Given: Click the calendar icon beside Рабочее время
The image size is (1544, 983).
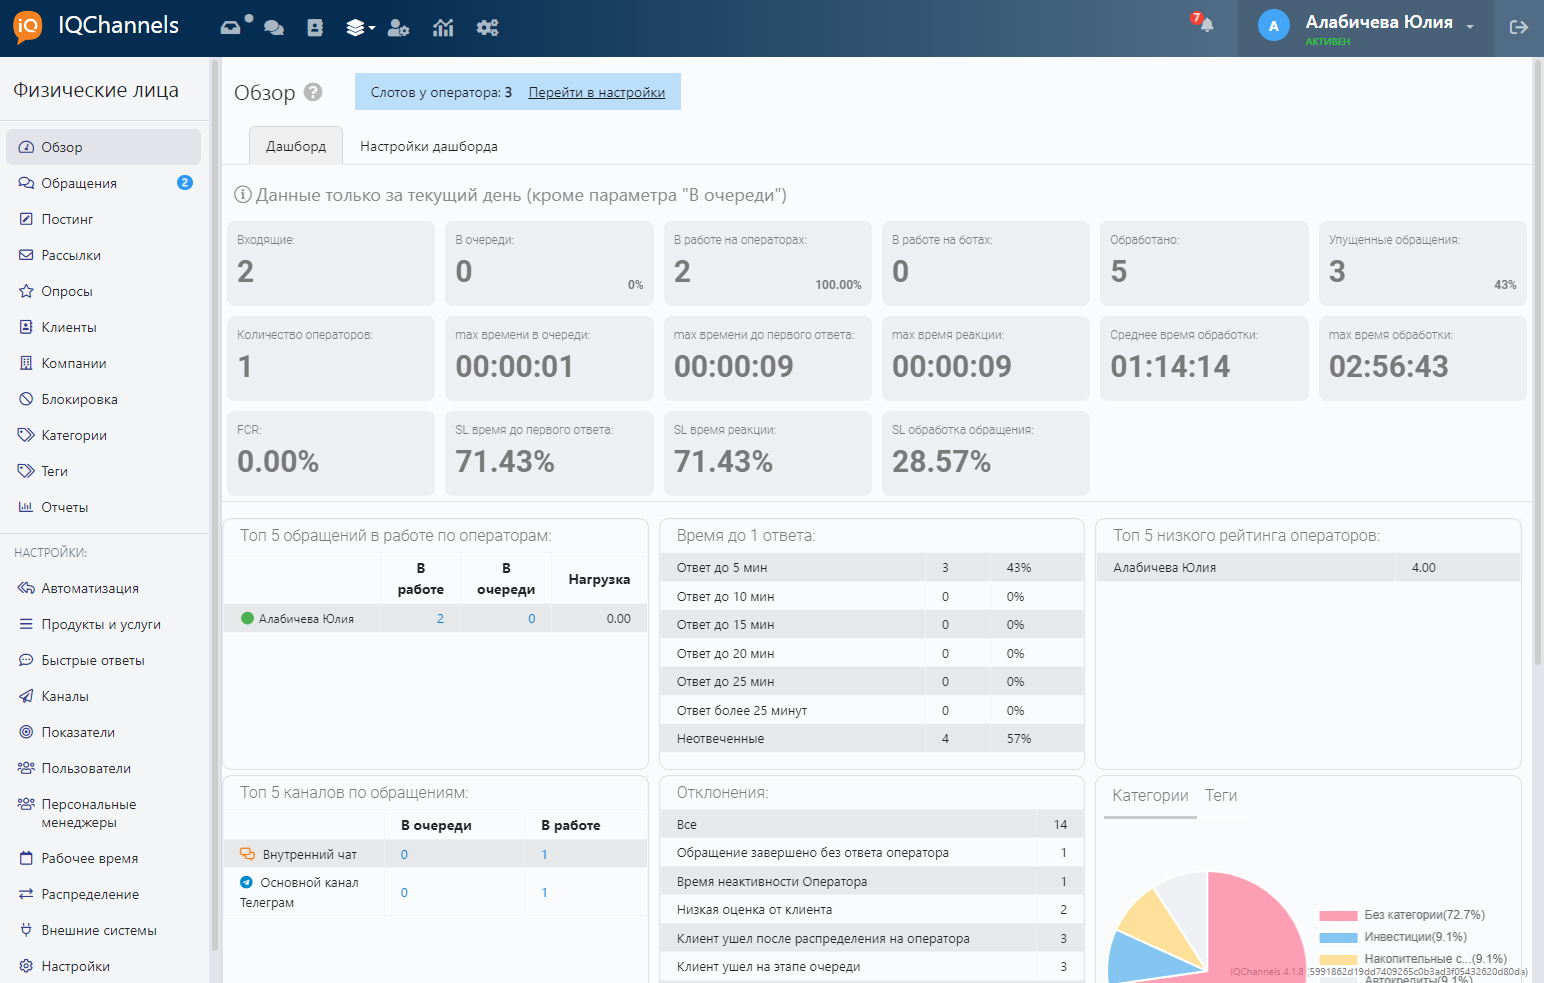Looking at the screenshot, I should point(26,858).
